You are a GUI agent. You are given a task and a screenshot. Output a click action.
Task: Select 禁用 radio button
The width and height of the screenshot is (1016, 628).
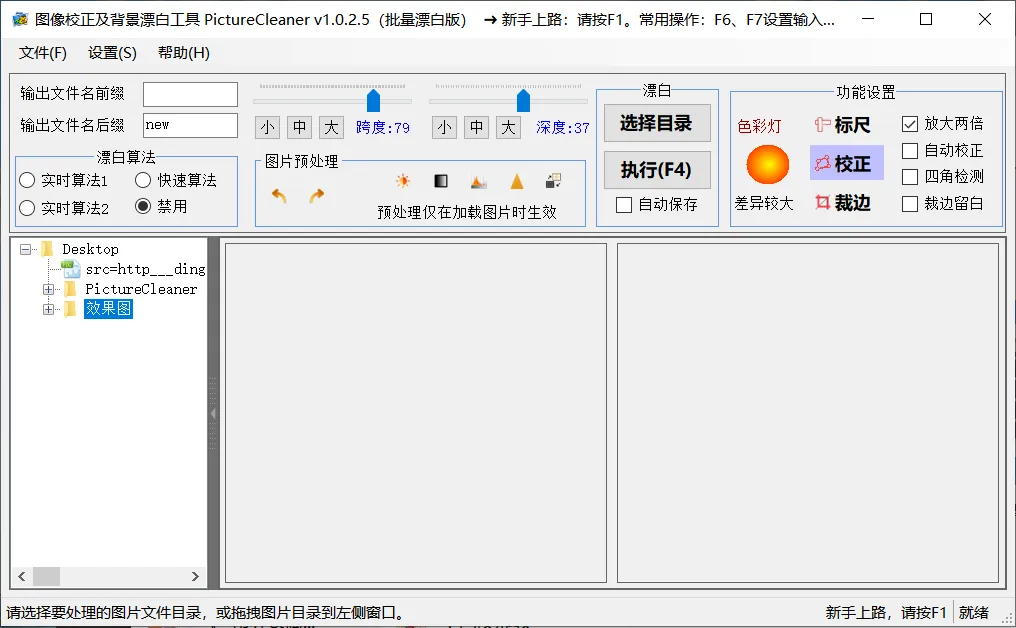coord(143,206)
